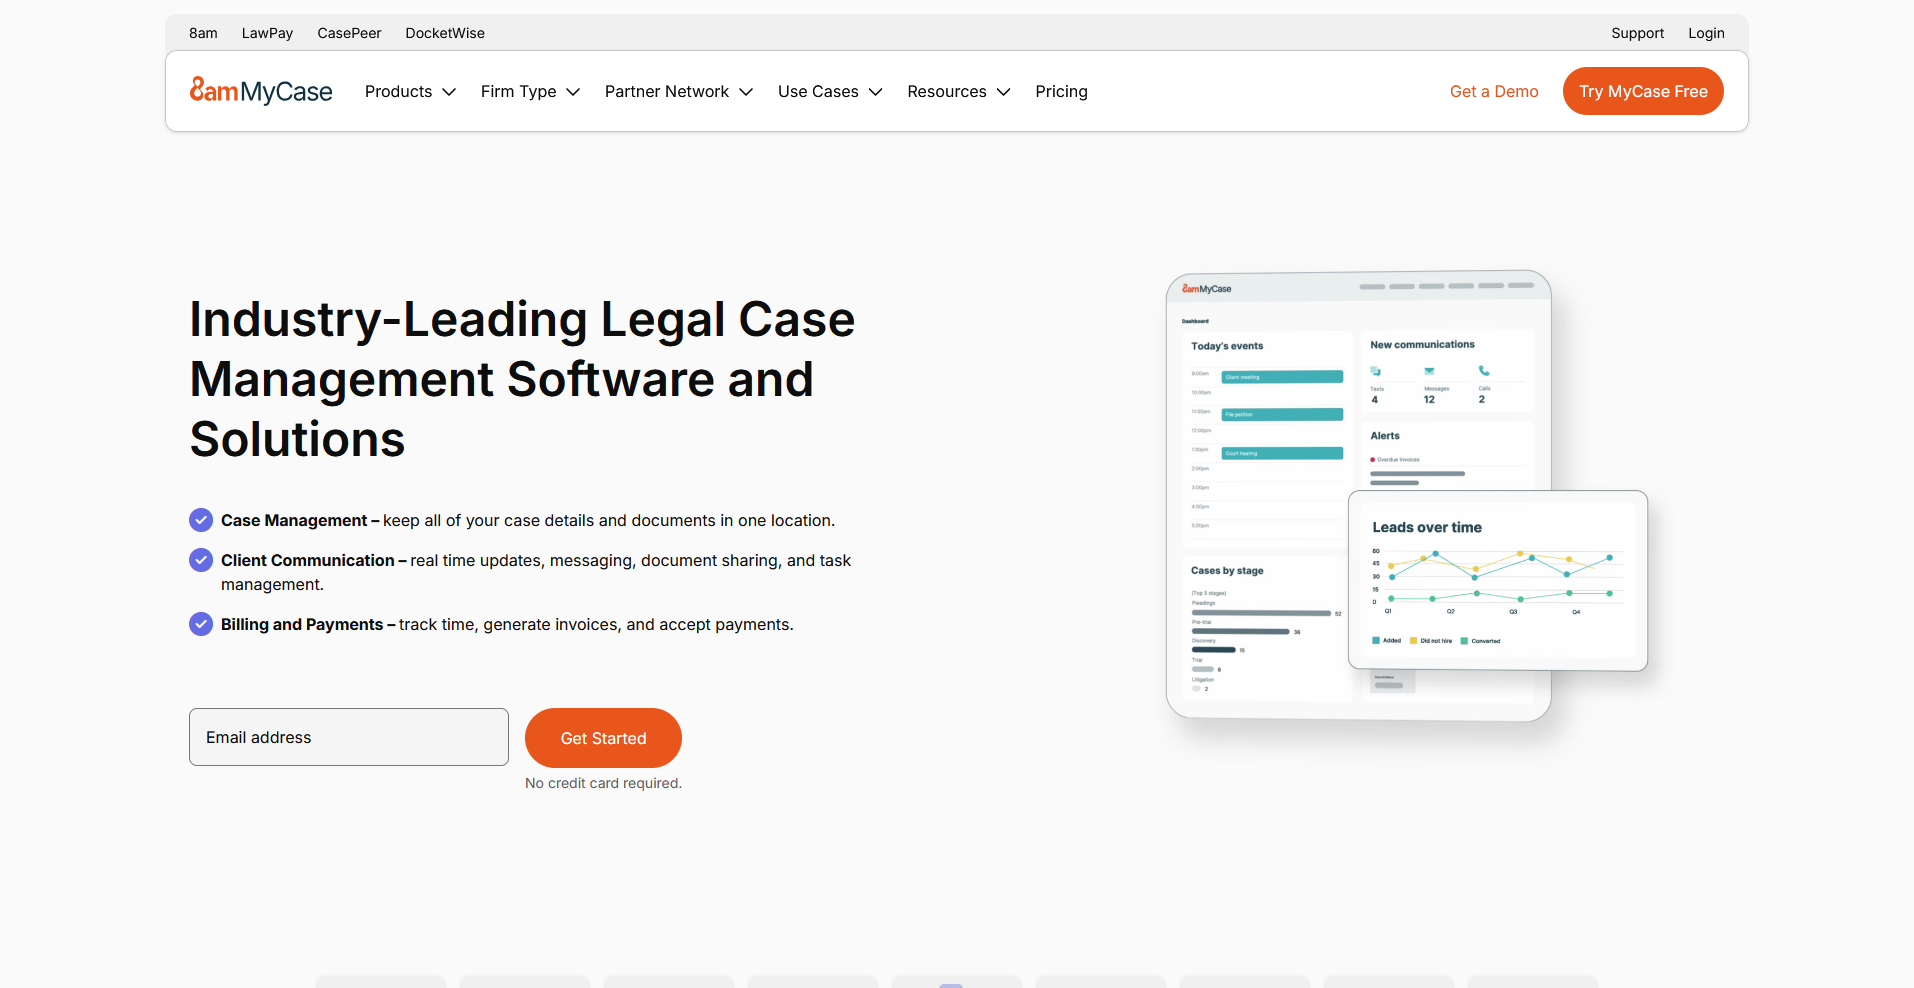Expand the Resources menu
Image resolution: width=1914 pixels, height=988 pixels.
[x=959, y=91]
